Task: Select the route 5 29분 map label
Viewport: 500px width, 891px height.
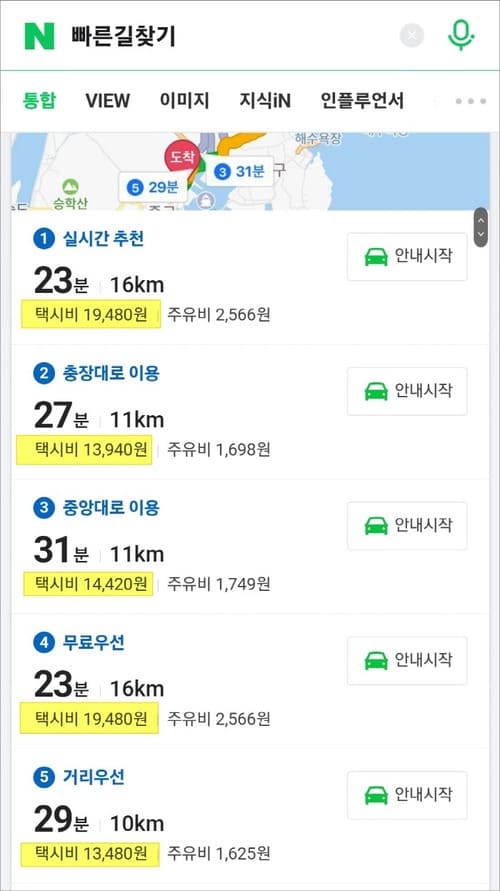Action: point(153,187)
